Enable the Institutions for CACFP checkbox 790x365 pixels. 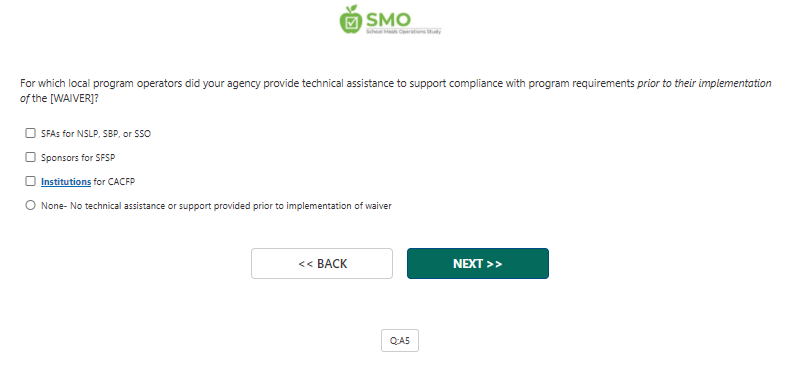31,181
